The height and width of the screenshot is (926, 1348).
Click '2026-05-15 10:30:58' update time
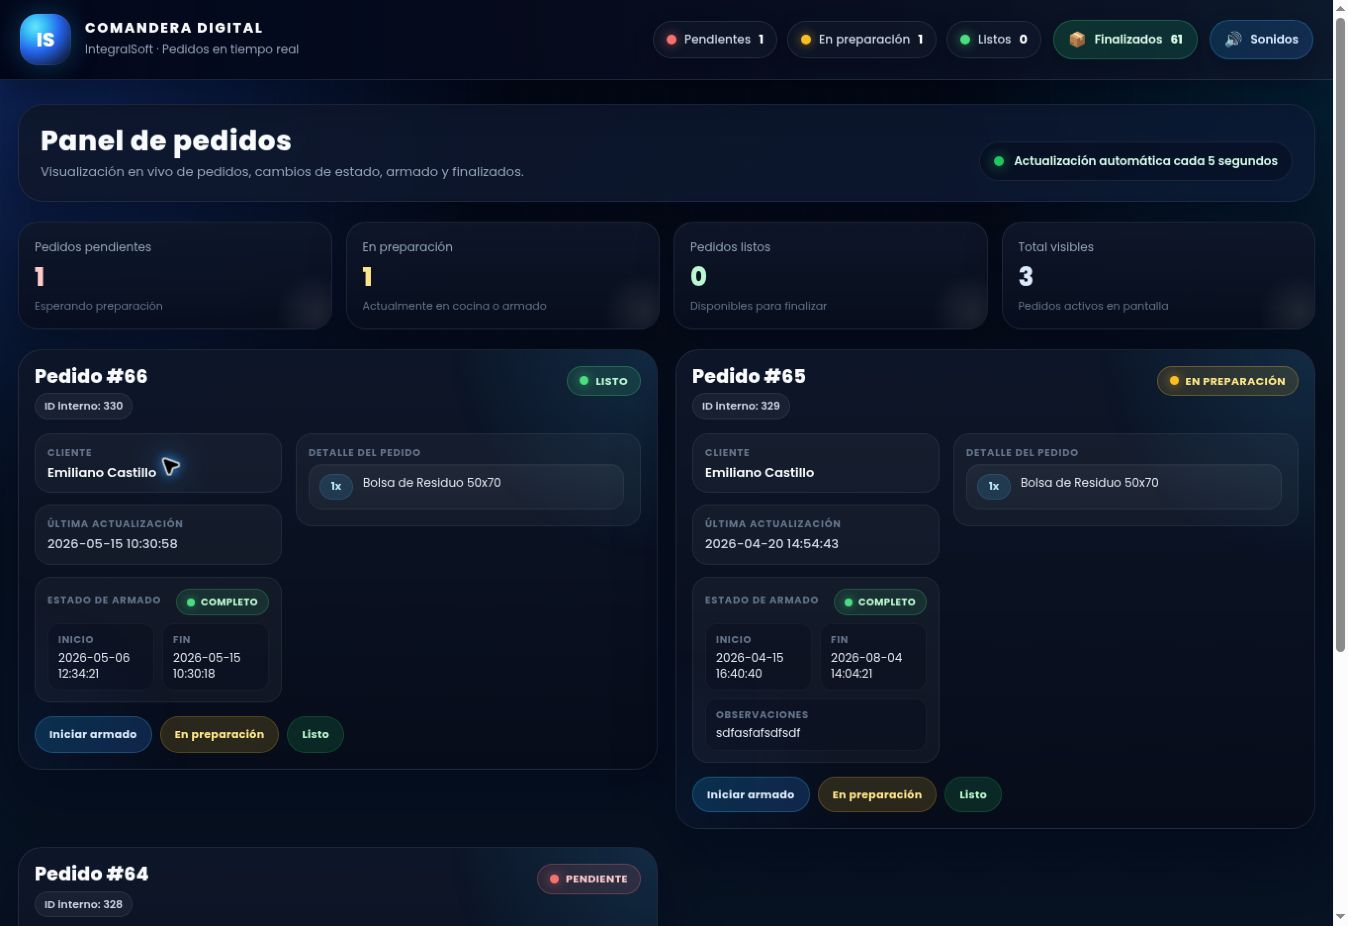click(112, 544)
